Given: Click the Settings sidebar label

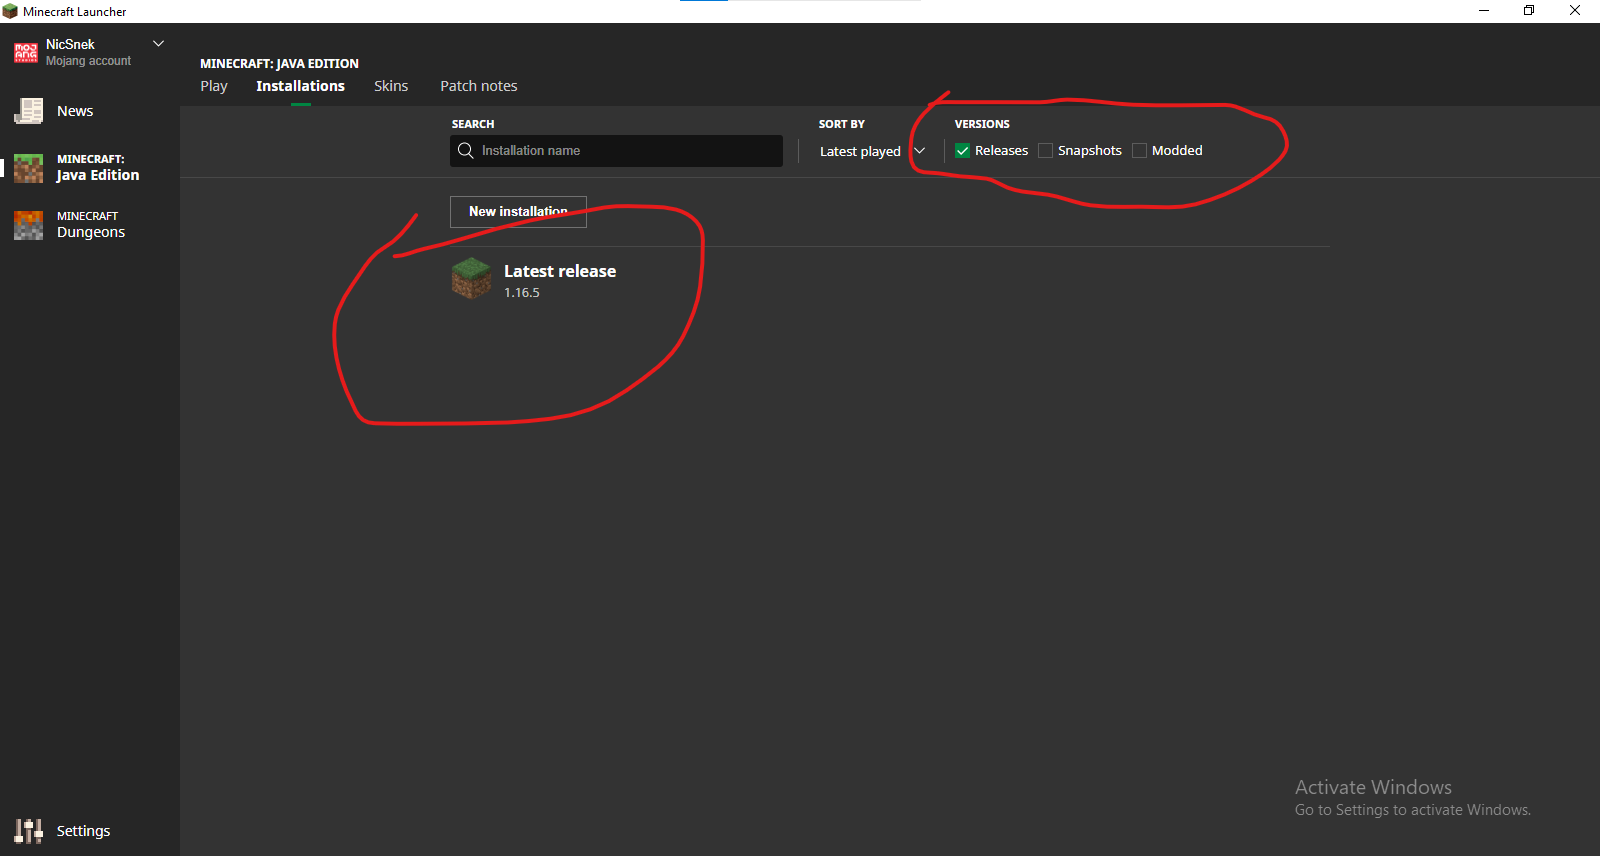Looking at the screenshot, I should (83, 831).
